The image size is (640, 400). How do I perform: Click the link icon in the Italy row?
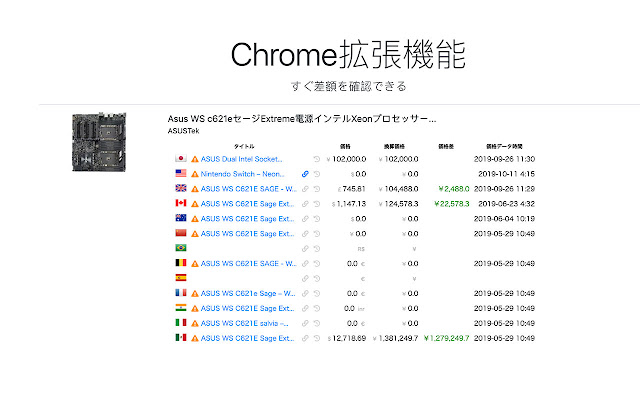click(x=305, y=324)
